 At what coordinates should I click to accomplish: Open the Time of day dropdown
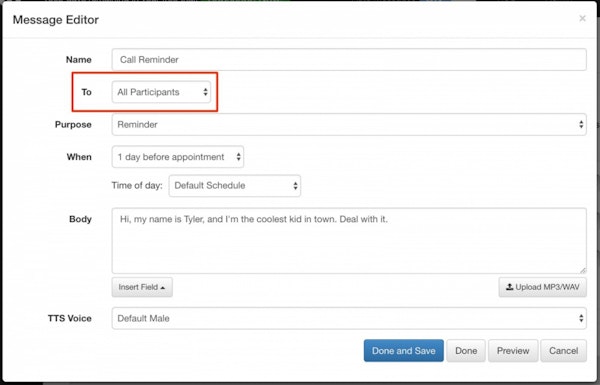point(235,186)
